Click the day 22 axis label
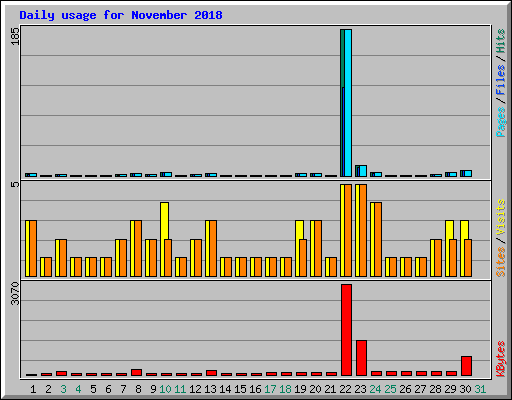Viewport: 512px width, 400px height. pos(345,389)
